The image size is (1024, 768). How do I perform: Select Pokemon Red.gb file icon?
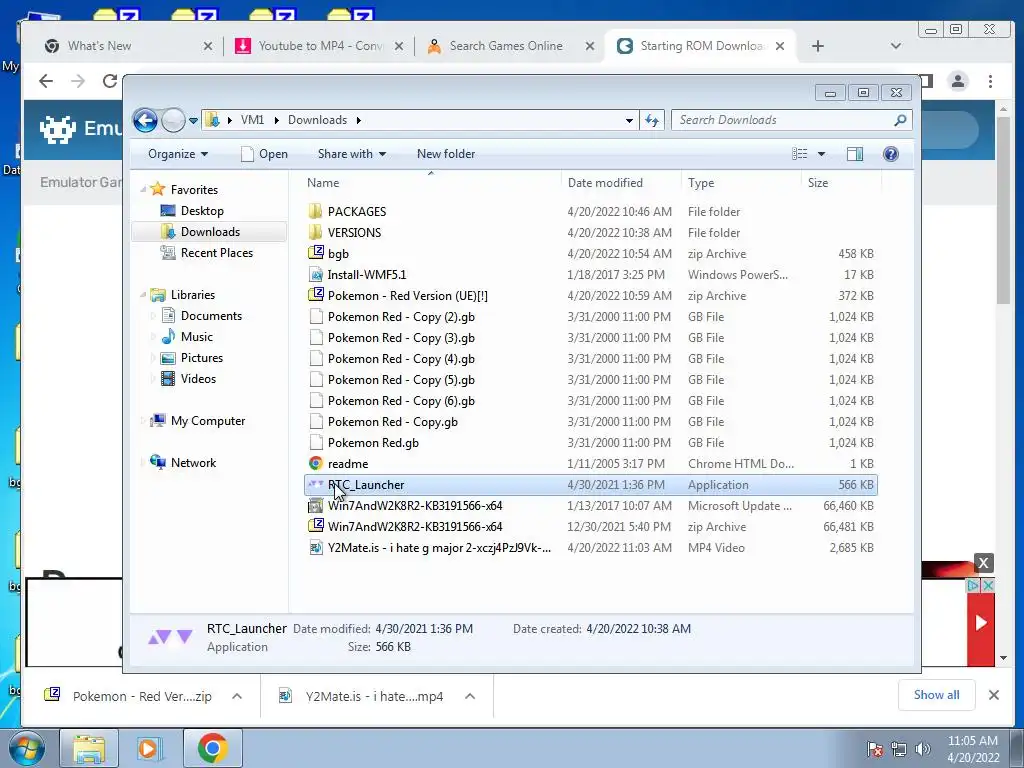(315, 442)
